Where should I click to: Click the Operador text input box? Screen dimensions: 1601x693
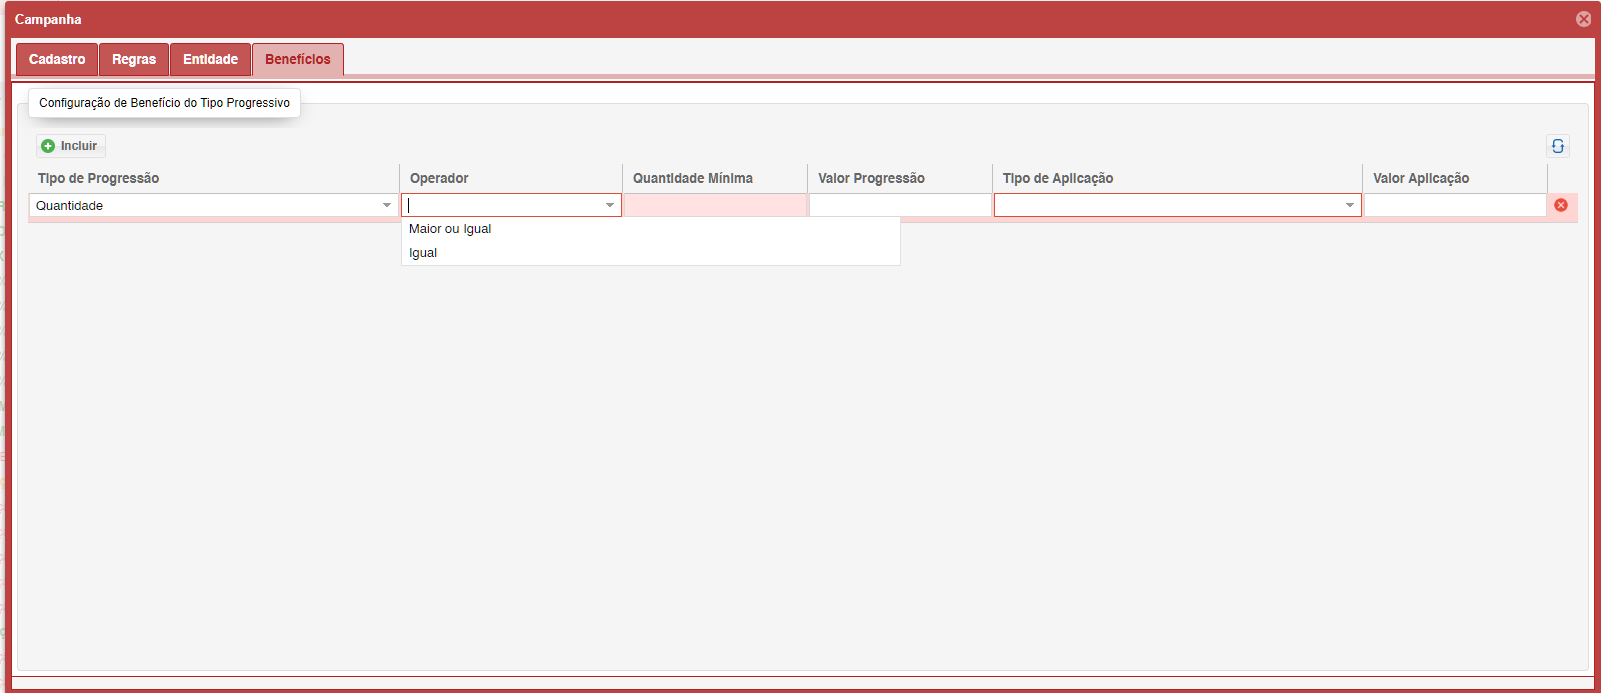click(500, 205)
